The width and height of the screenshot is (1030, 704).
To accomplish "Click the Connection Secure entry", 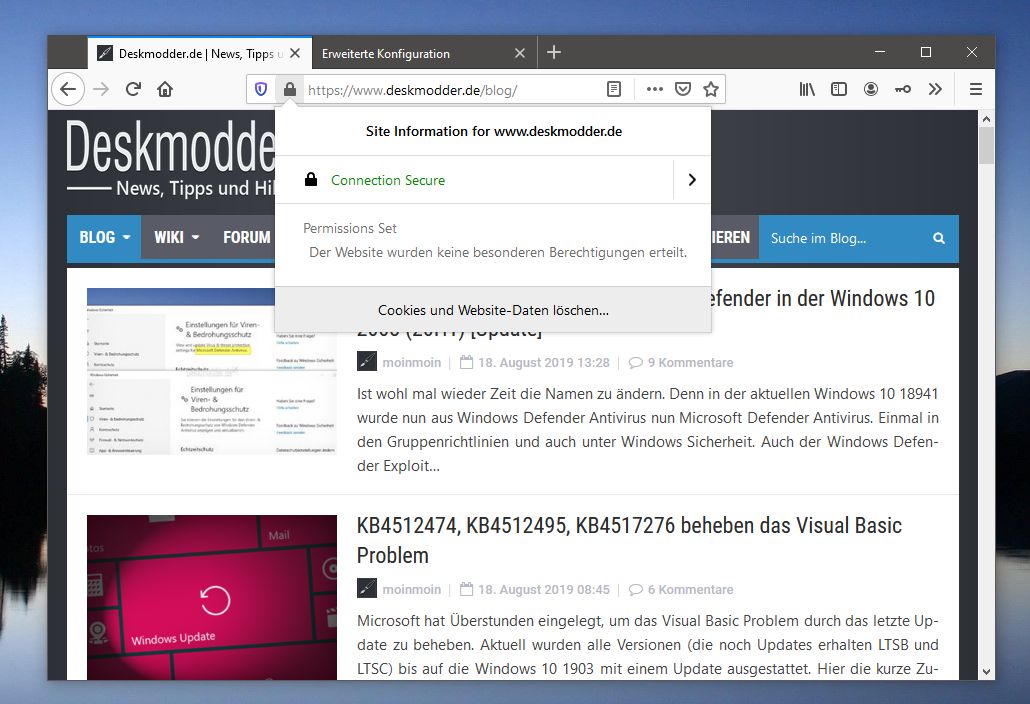I will click(x=388, y=180).
